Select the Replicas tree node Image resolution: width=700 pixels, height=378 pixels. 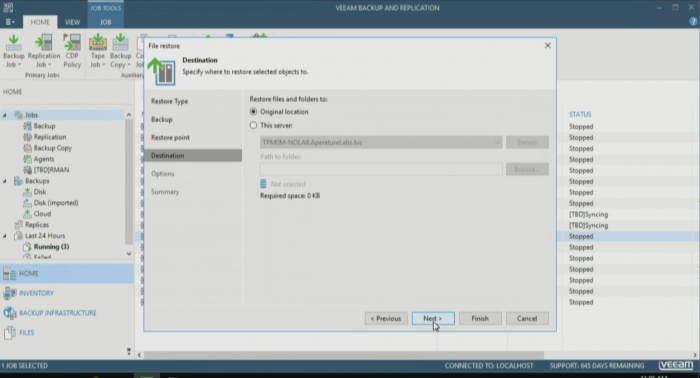(37, 224)
